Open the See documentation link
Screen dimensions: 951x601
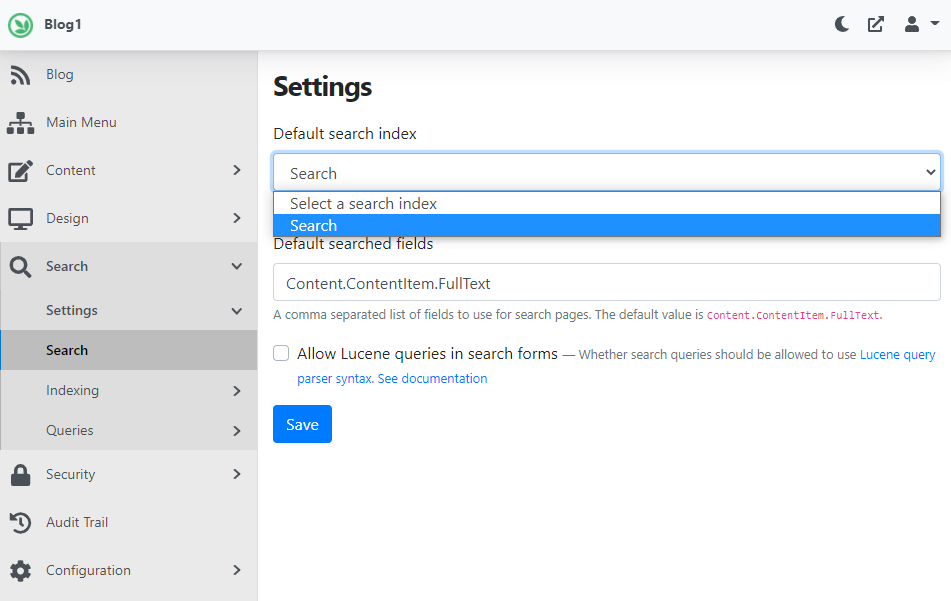432,378
